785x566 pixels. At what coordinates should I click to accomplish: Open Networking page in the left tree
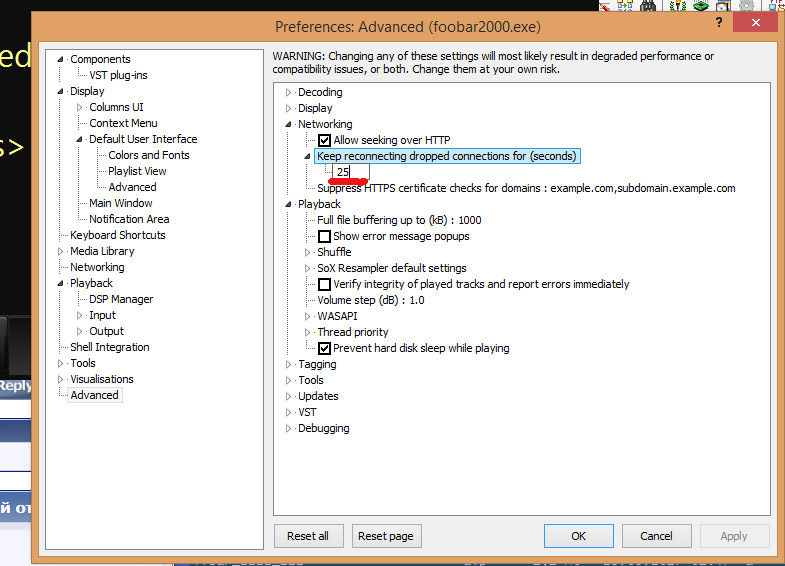click(97, 267)
